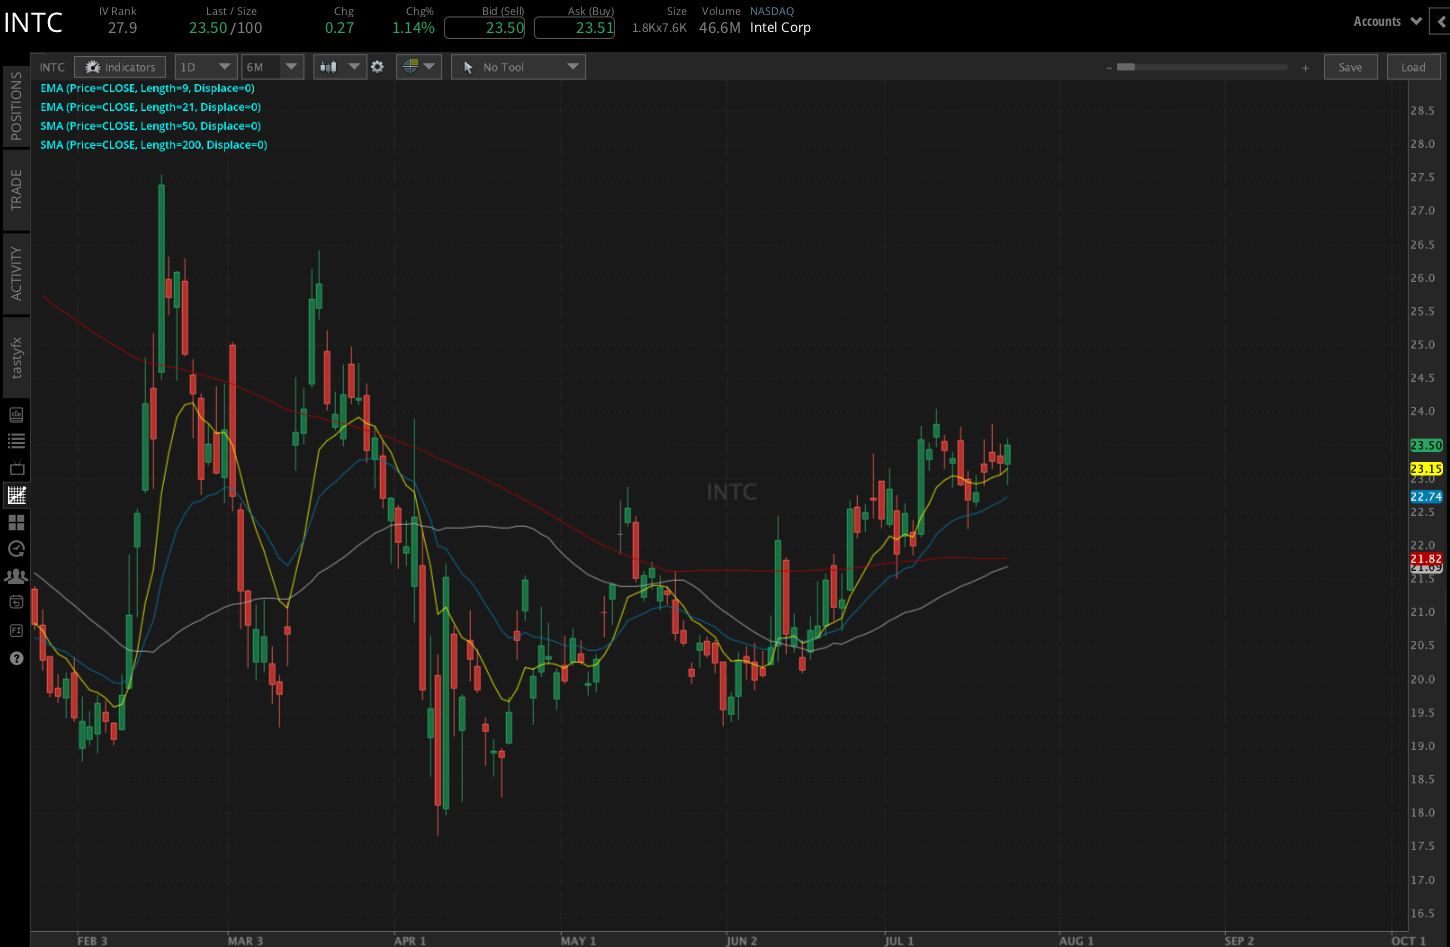
Task: Click the APR 1 date axis label
Action: click(x=410, y=941)
